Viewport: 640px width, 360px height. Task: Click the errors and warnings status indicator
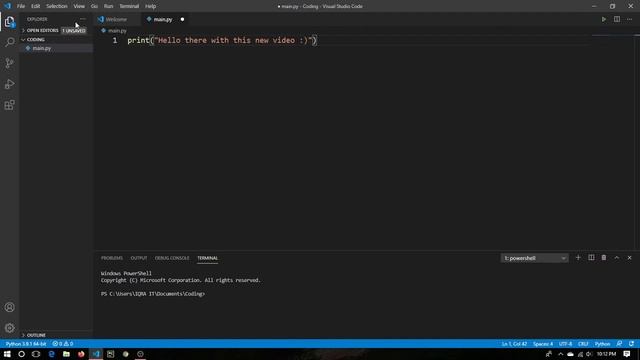click(x=62, y=344)
